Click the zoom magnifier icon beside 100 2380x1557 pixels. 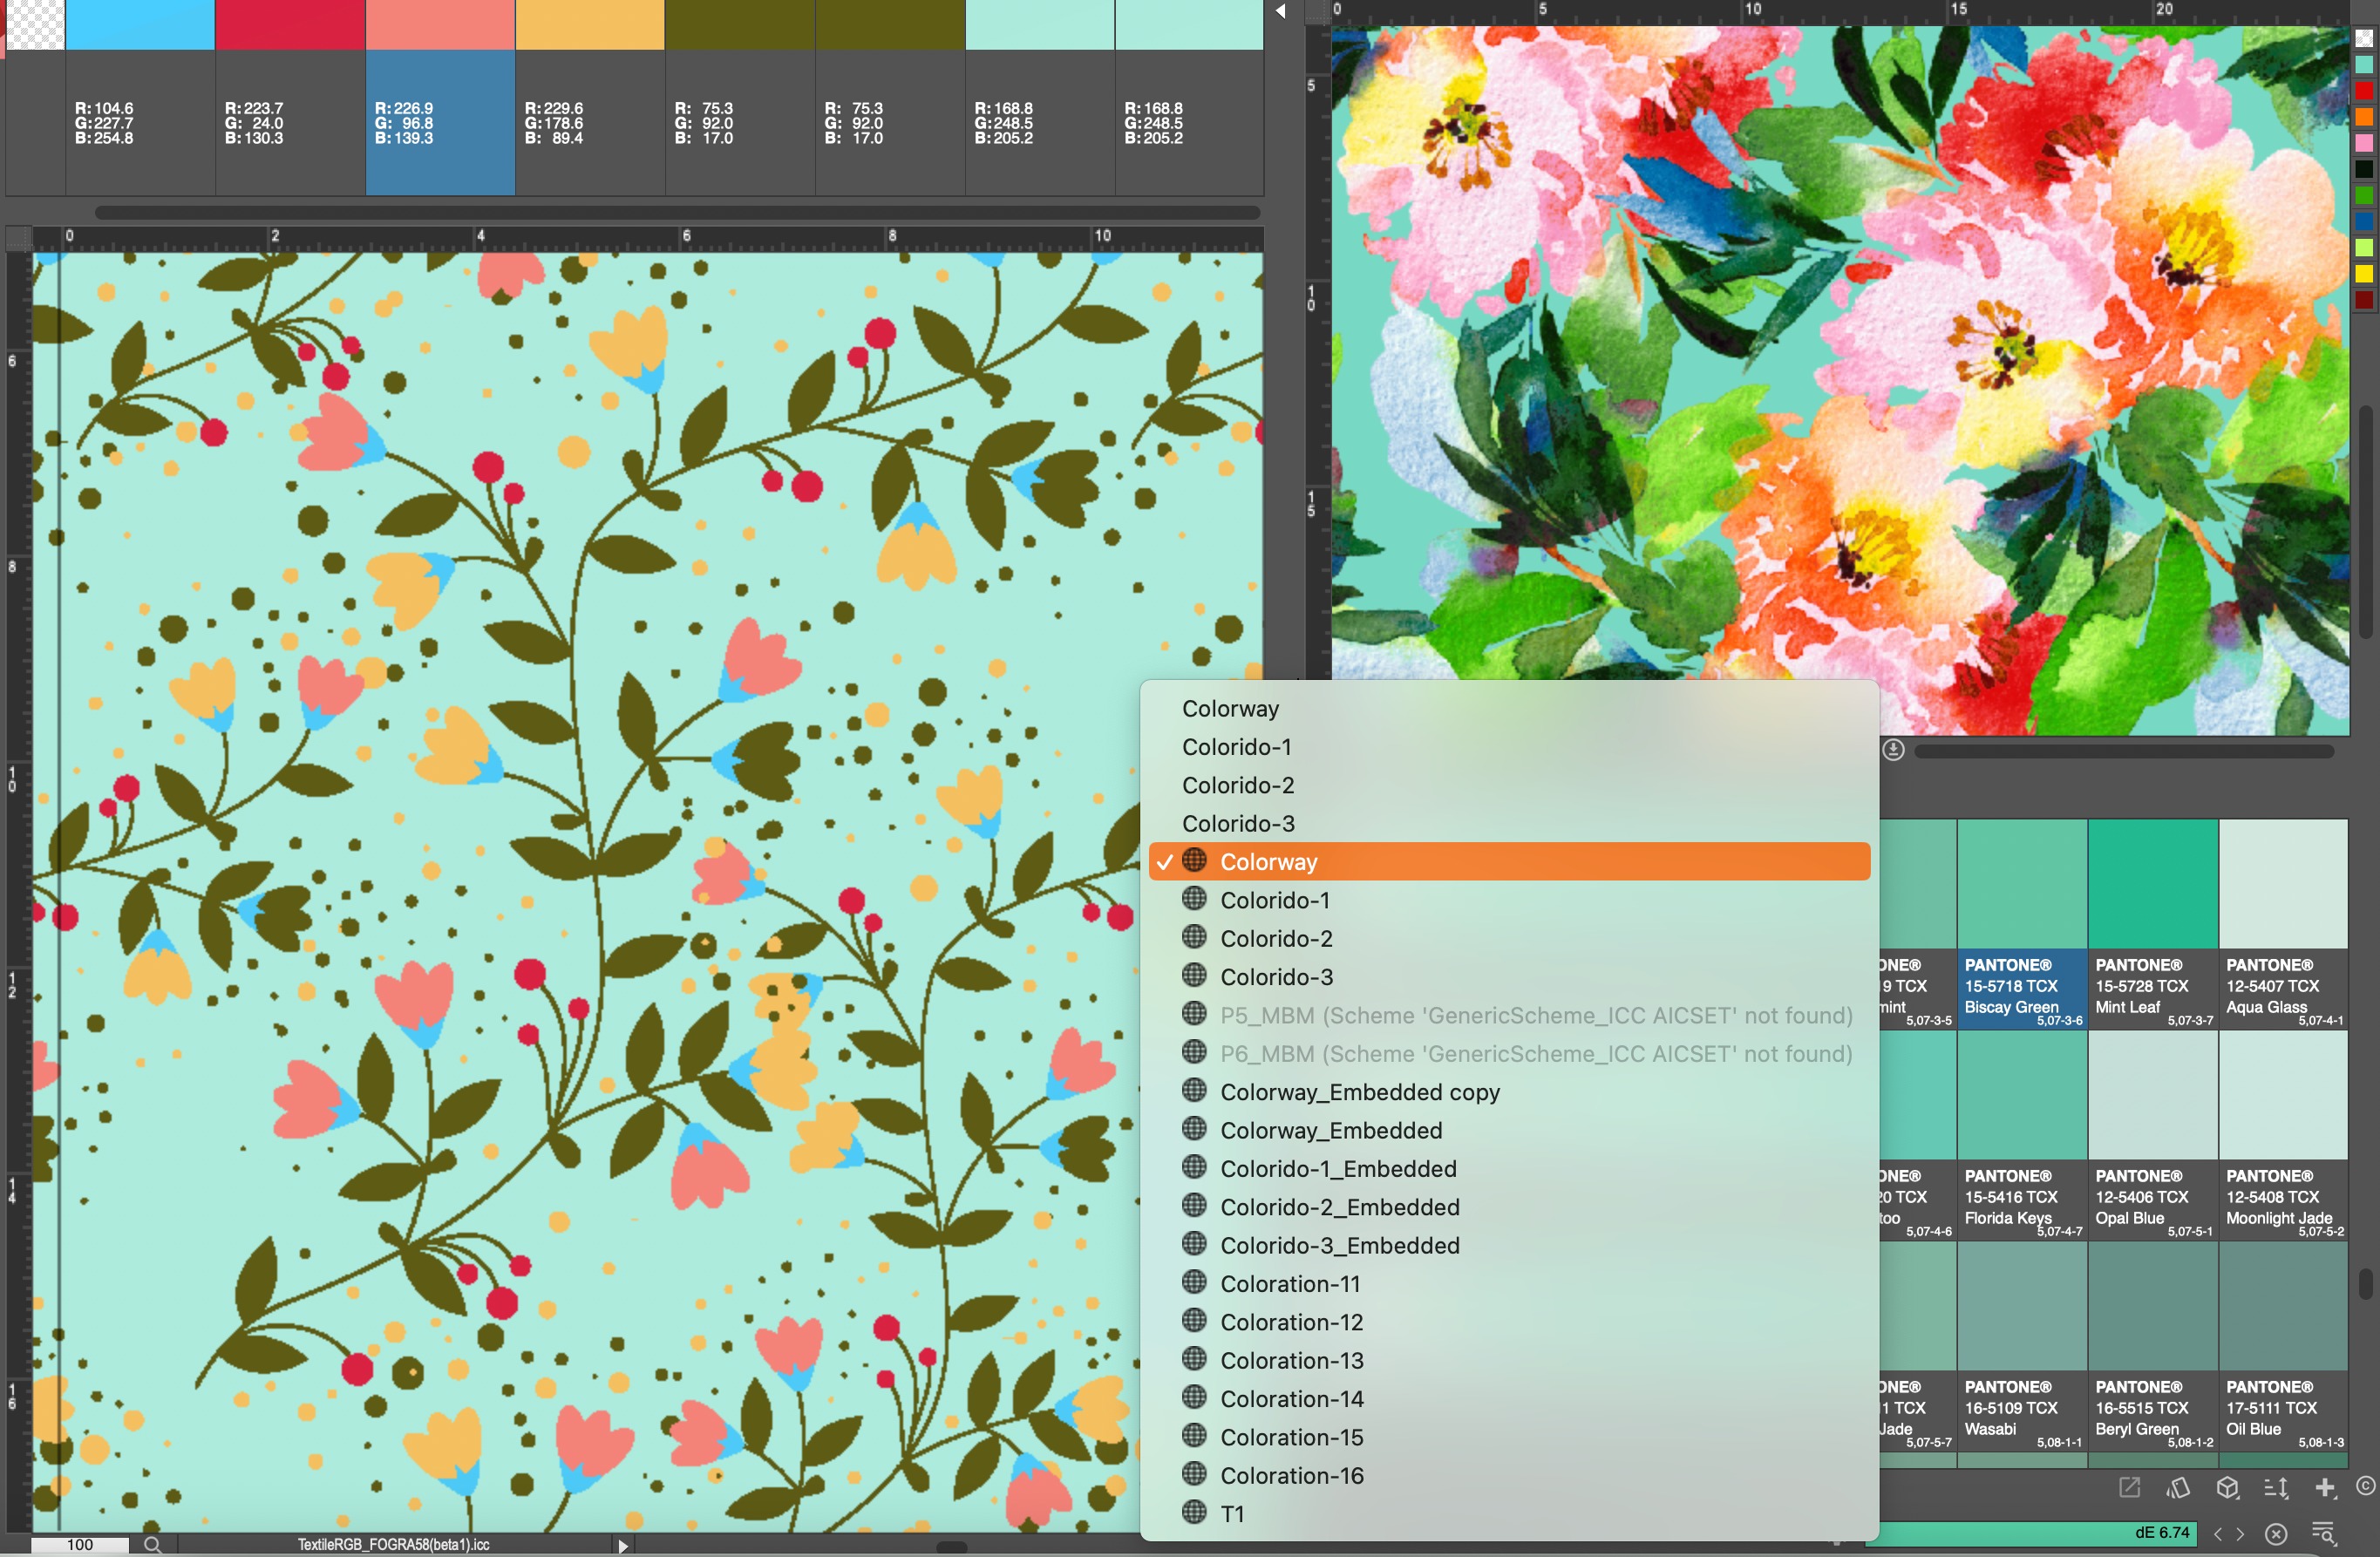pos(152,1544)
